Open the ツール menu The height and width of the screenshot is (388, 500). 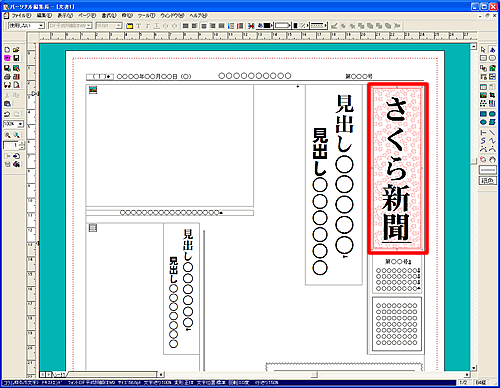146,16
